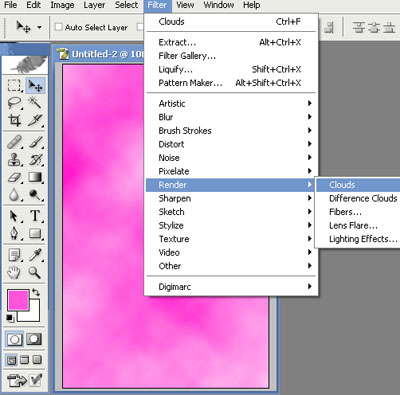This screenshot has width=400, height=395.
Task: Select the Brush tool
Action: (x=35, y=142)
